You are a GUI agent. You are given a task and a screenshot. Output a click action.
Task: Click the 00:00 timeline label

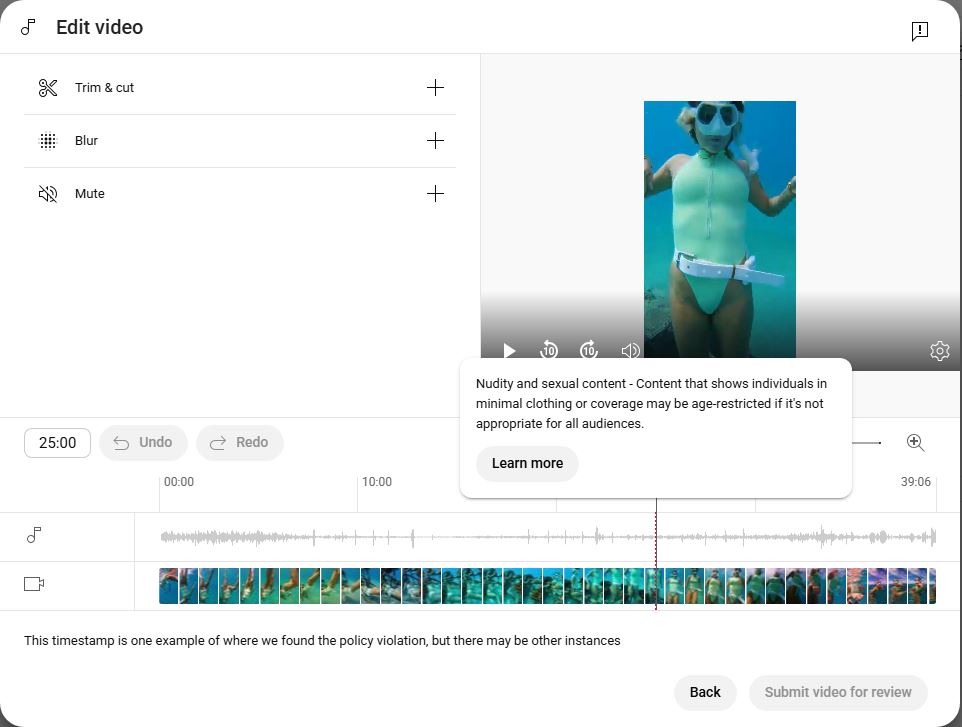179,482
